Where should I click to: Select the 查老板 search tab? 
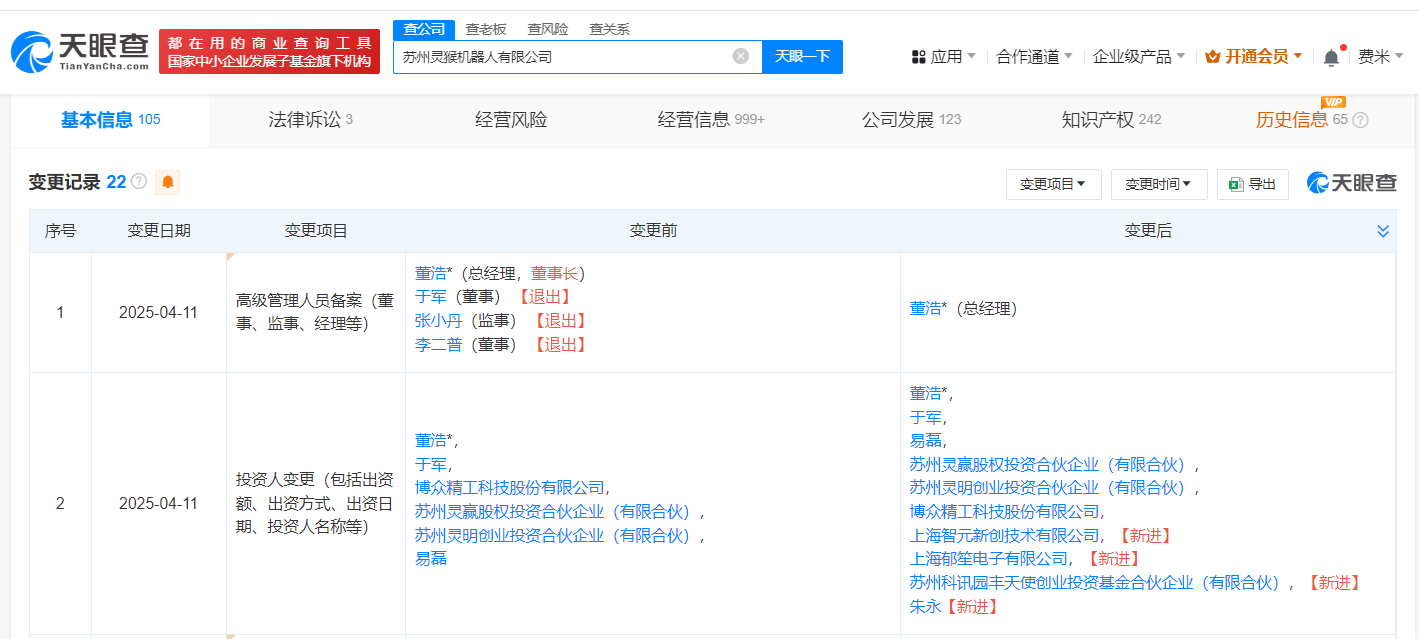[x=486, y=29]
